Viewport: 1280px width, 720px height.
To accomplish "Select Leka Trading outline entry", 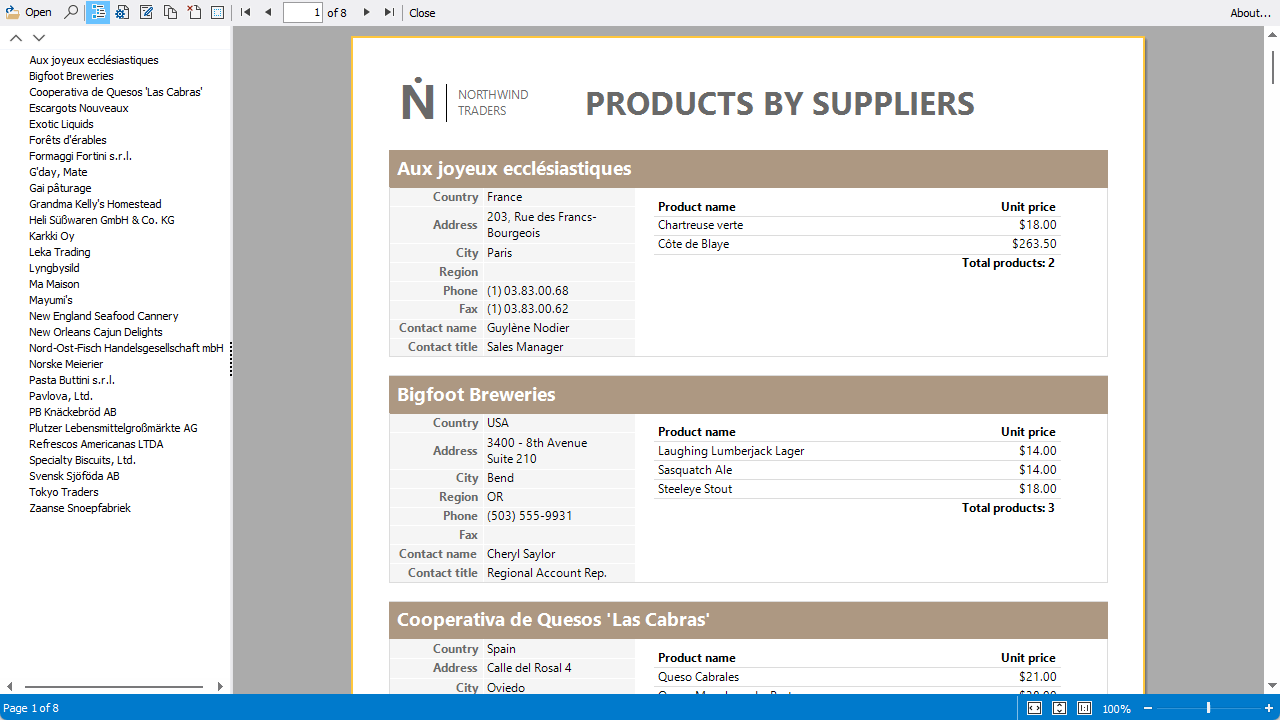I will point(60,252).
